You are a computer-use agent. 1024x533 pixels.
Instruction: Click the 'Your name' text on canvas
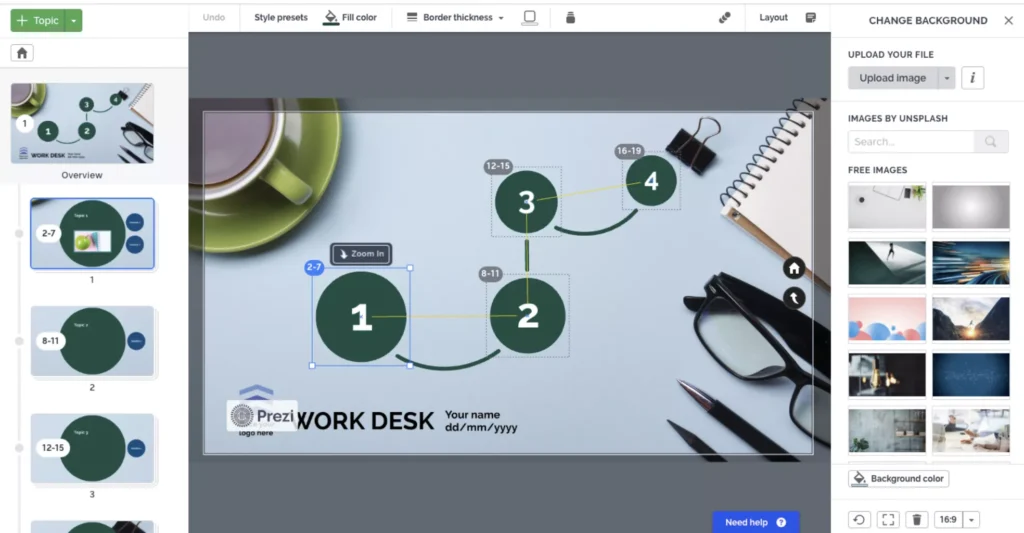[x=472, y=415]
